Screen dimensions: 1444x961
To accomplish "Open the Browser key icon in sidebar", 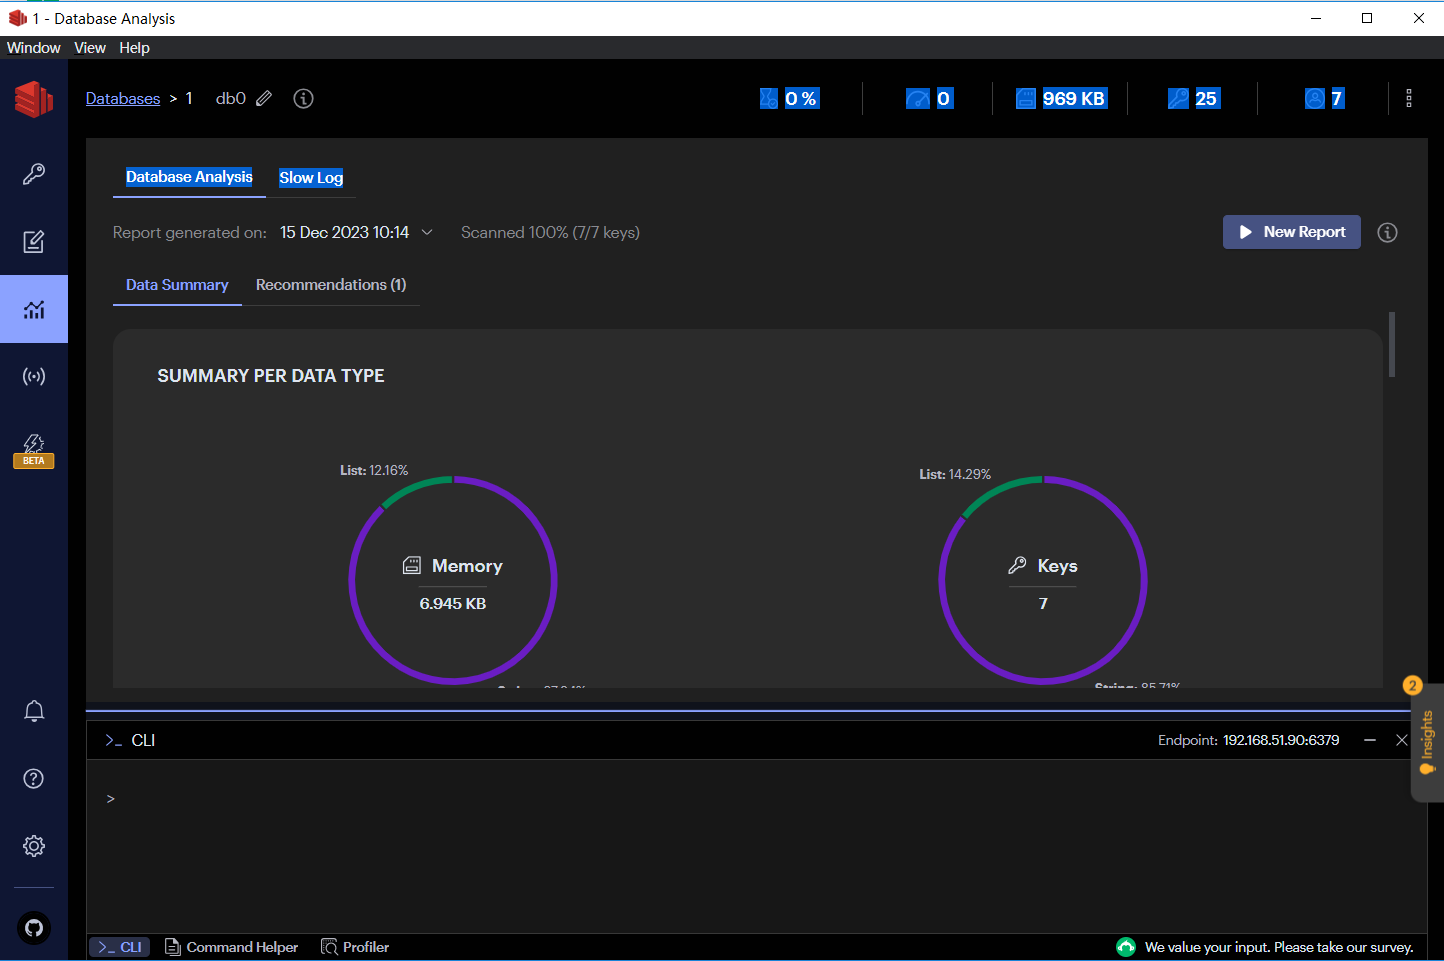I will [34, 174].
